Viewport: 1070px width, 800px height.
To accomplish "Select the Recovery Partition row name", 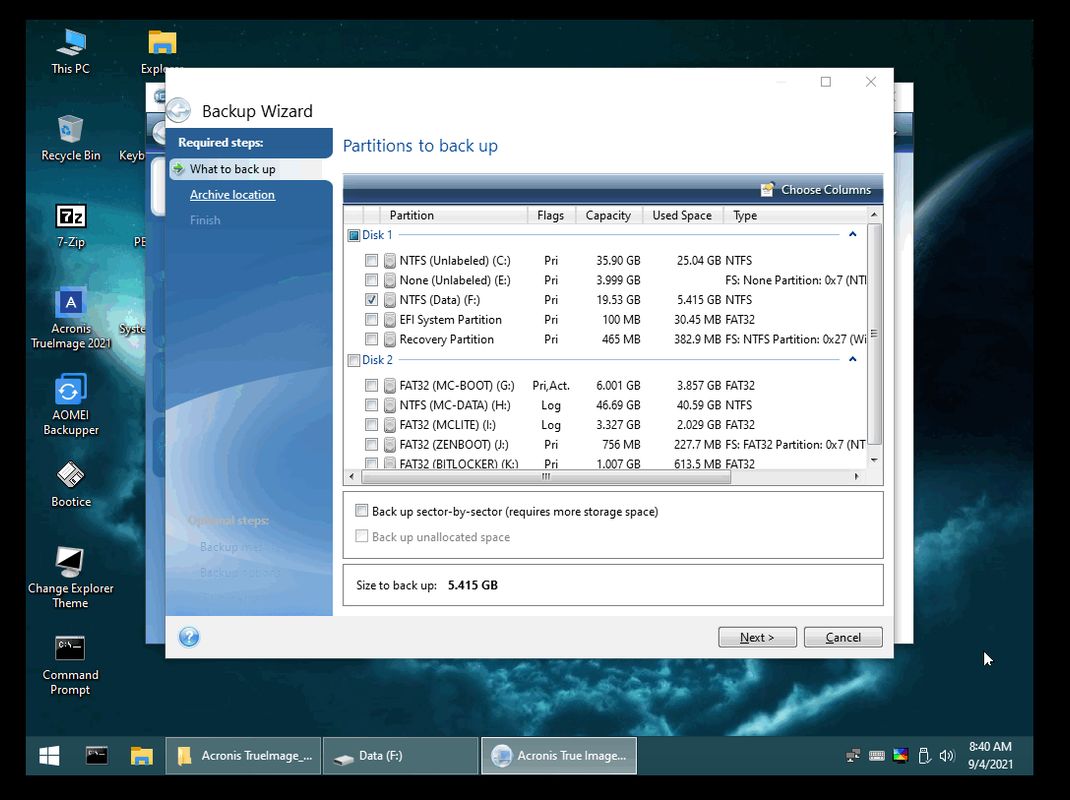I will tap(446, 339).
